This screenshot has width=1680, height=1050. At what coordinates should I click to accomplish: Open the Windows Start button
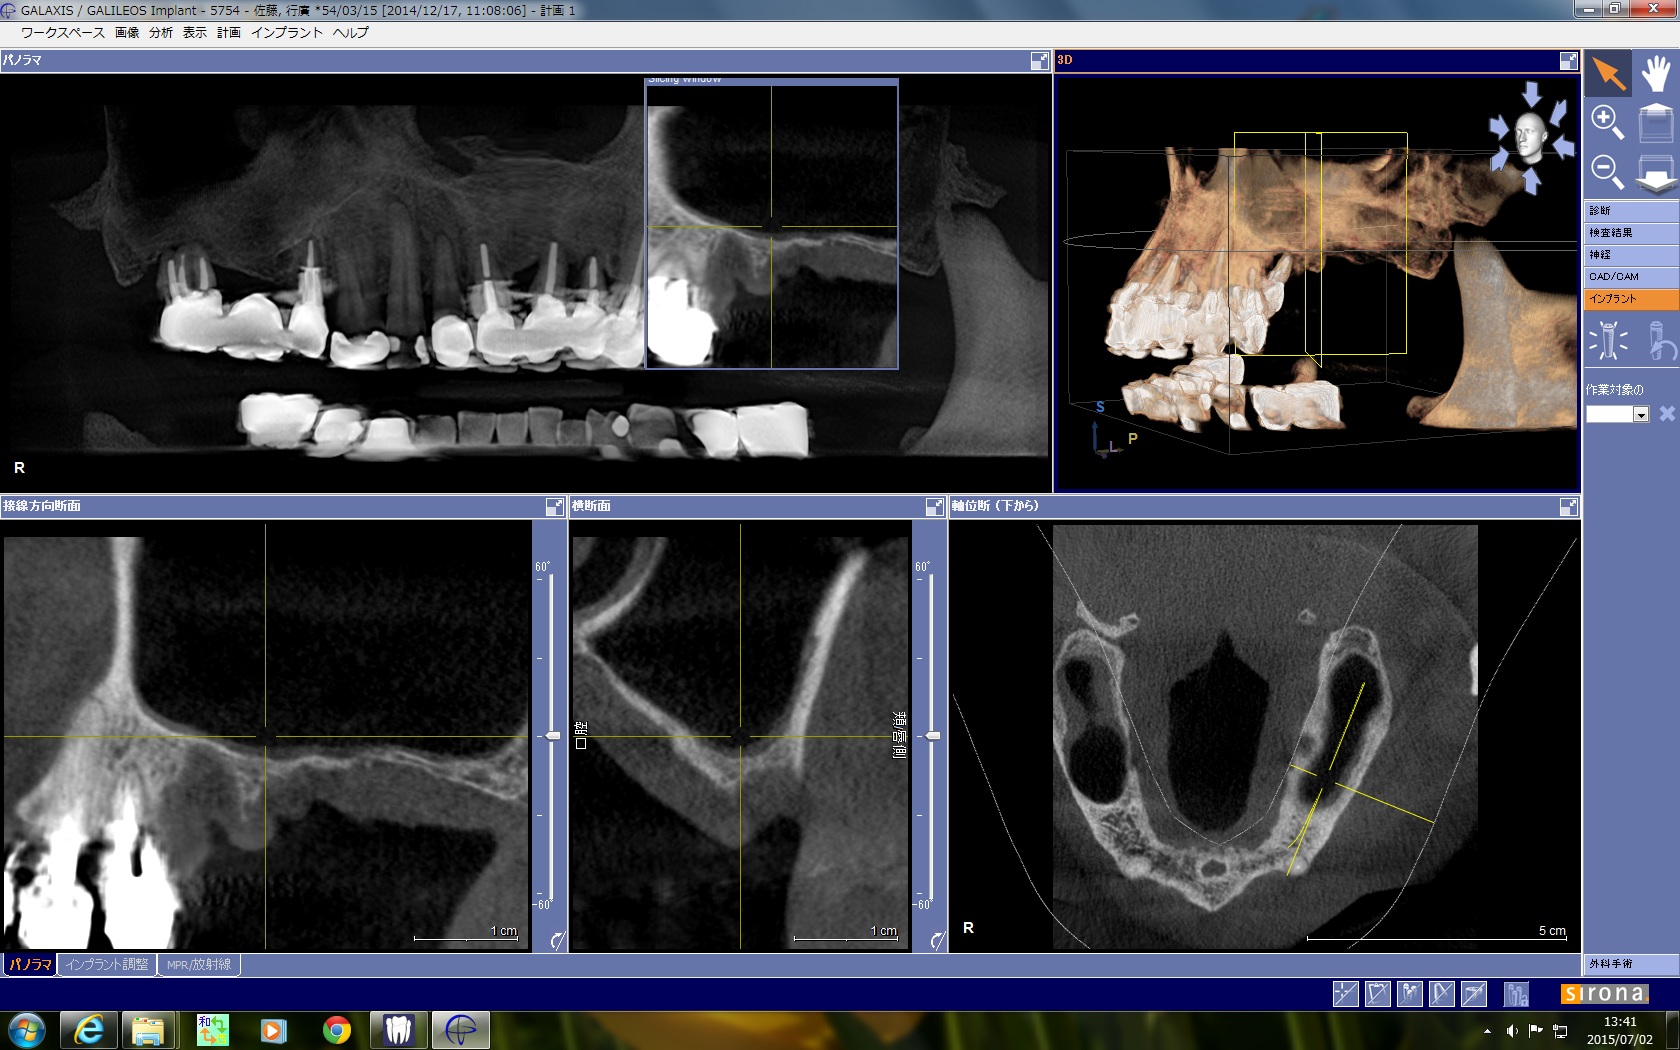pyautogui.click(x=26, y=1030)
